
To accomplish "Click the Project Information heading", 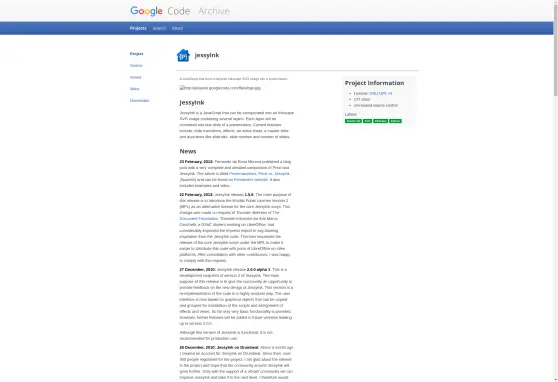I will (374, 83).
